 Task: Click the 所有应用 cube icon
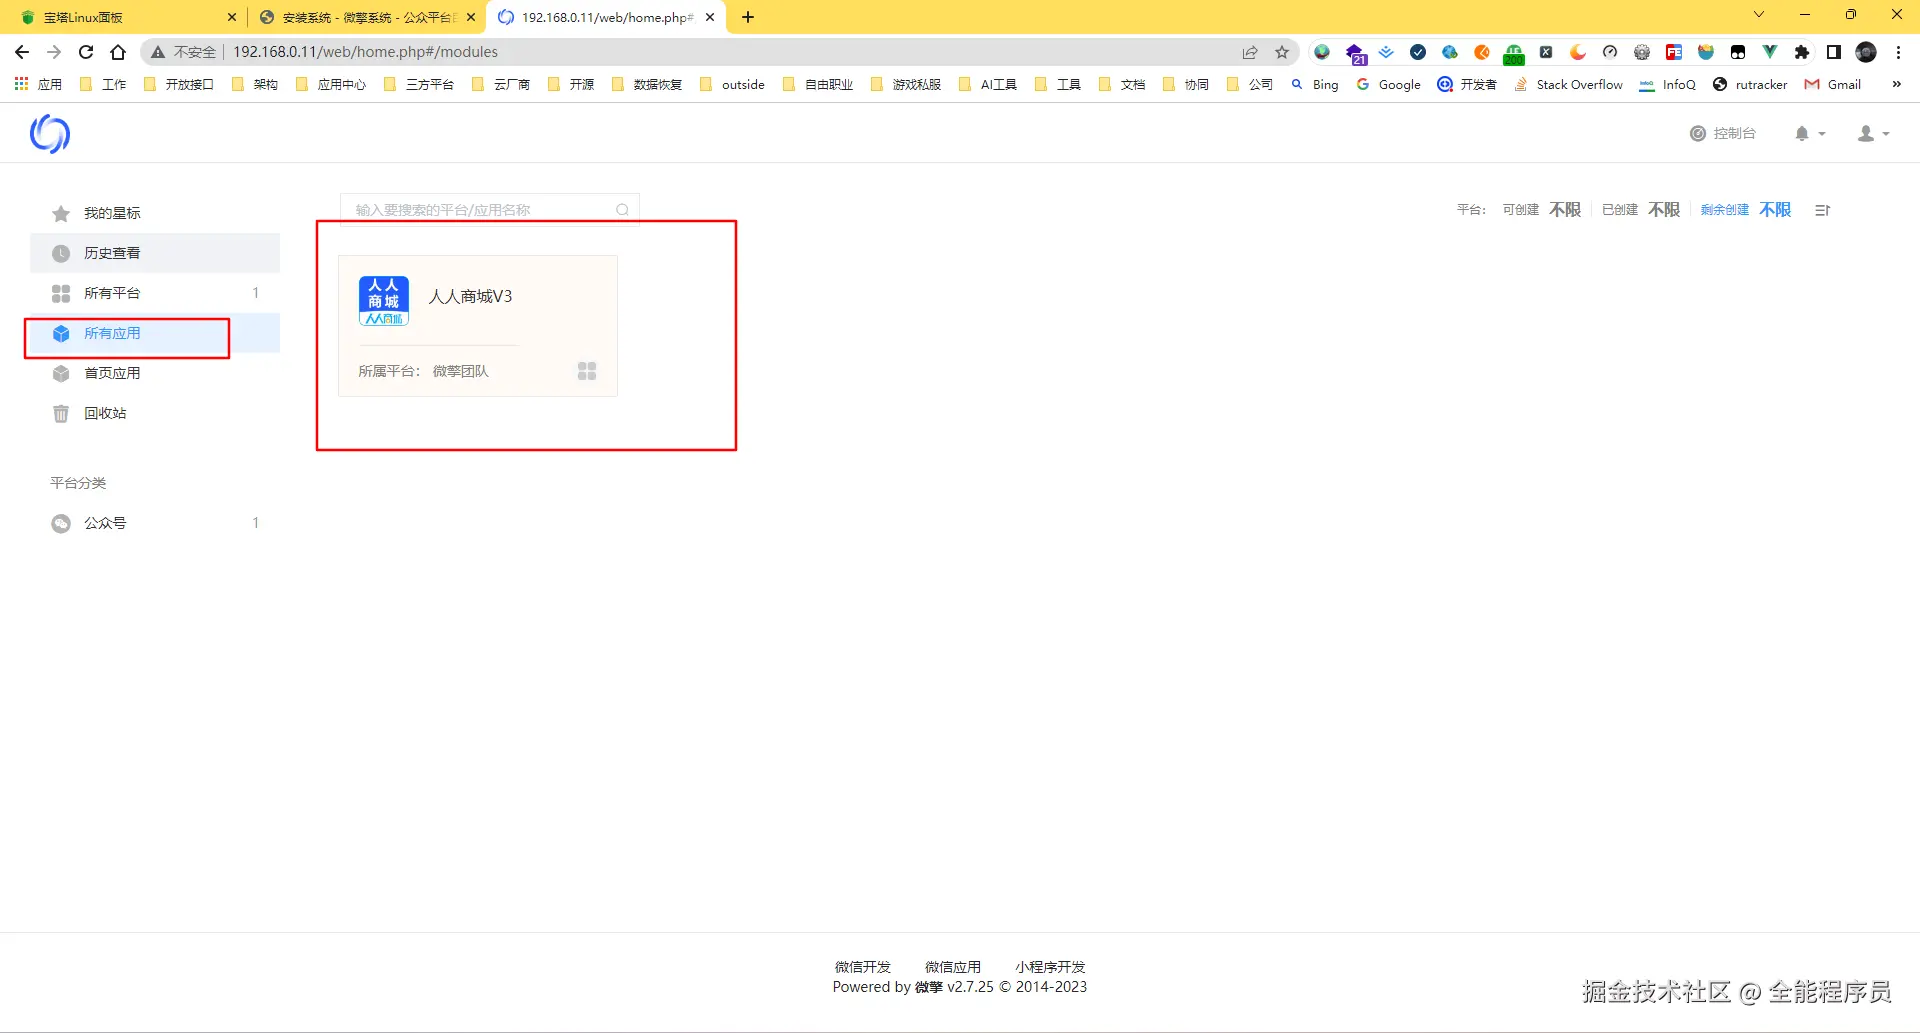(x=61, y=333)
